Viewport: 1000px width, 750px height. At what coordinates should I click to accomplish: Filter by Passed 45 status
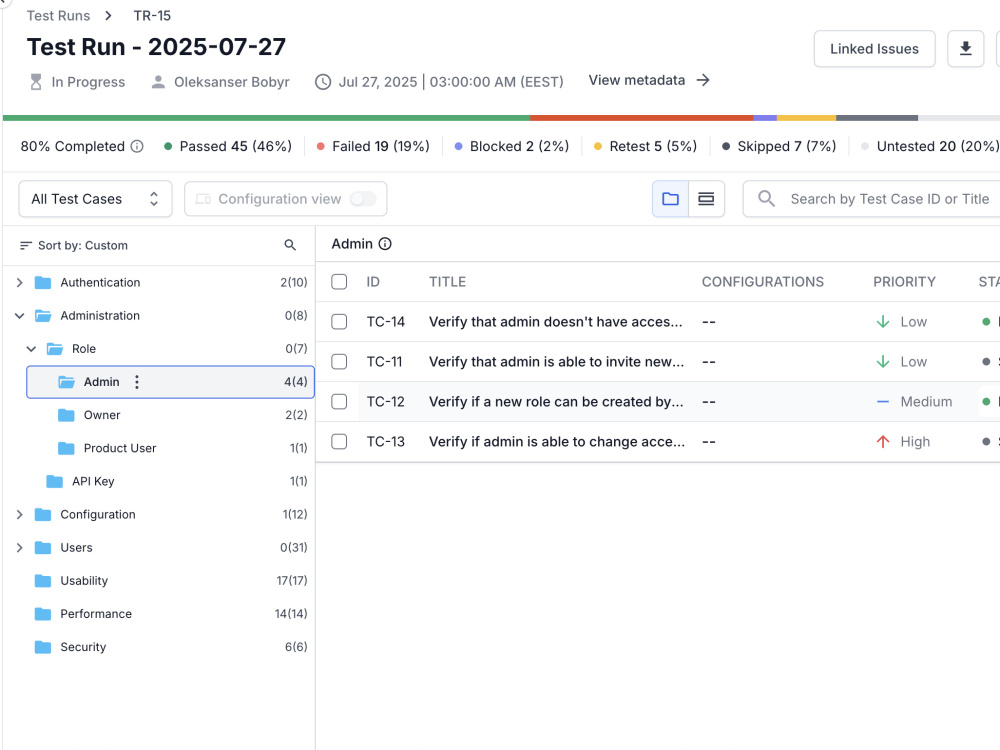click(x=228, y=146)
